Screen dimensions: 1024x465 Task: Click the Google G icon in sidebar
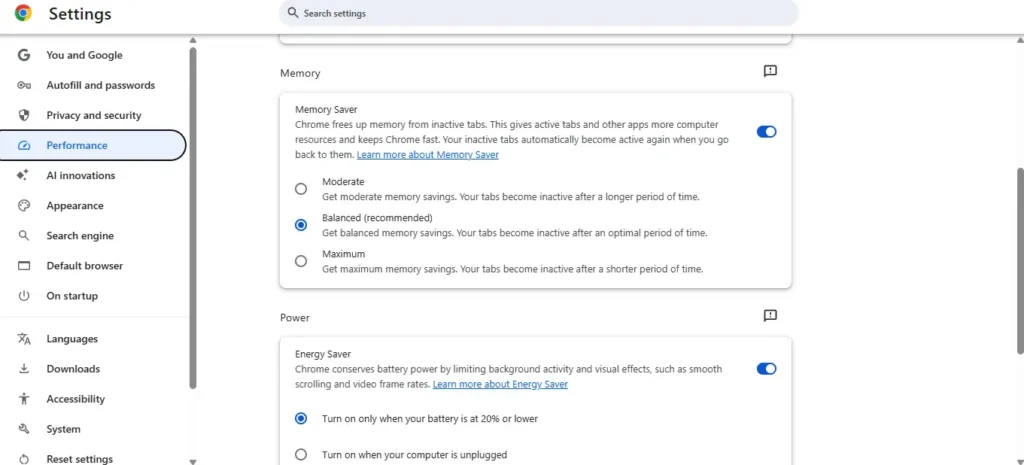(24, 55)
